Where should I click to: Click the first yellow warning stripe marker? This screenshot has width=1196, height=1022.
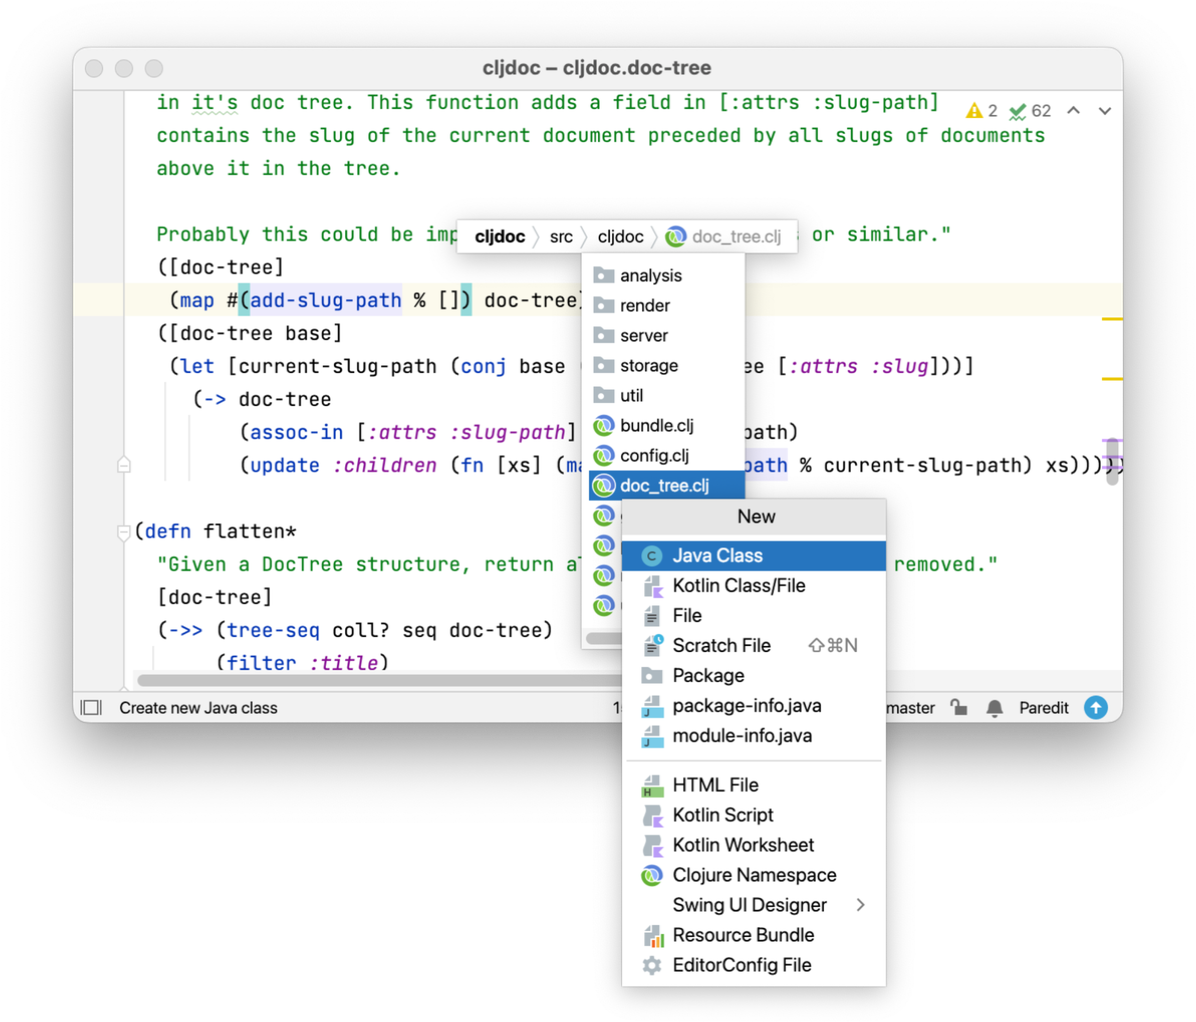point(1112,319)
